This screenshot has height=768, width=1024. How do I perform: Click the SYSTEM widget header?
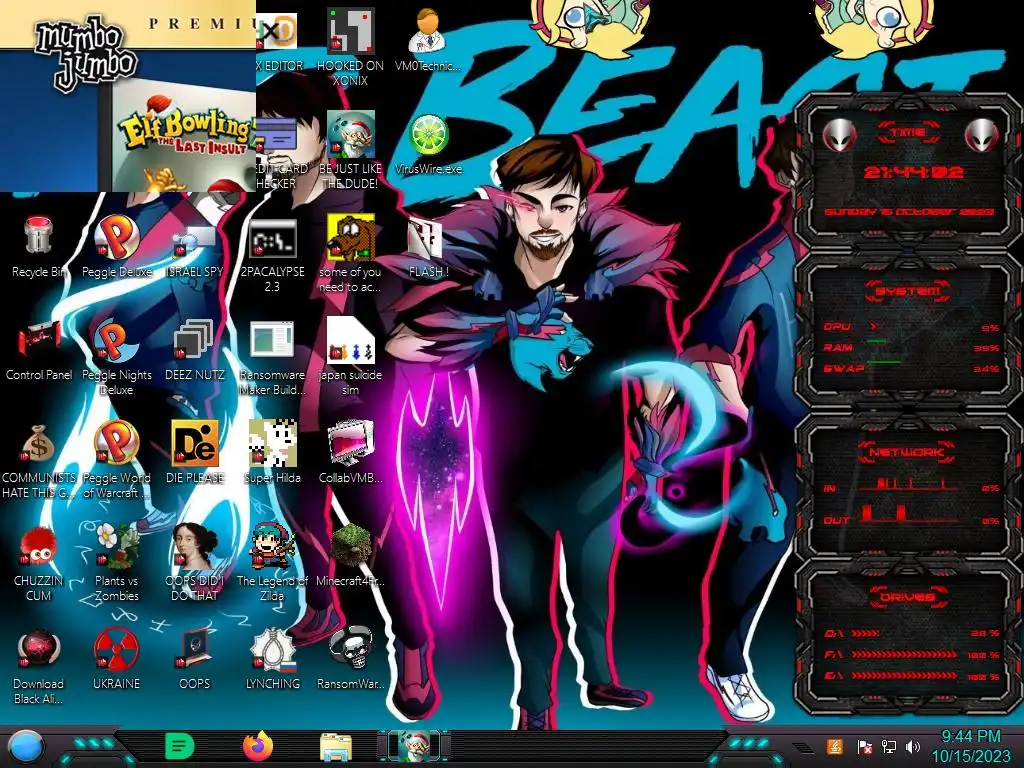(907, 291)
